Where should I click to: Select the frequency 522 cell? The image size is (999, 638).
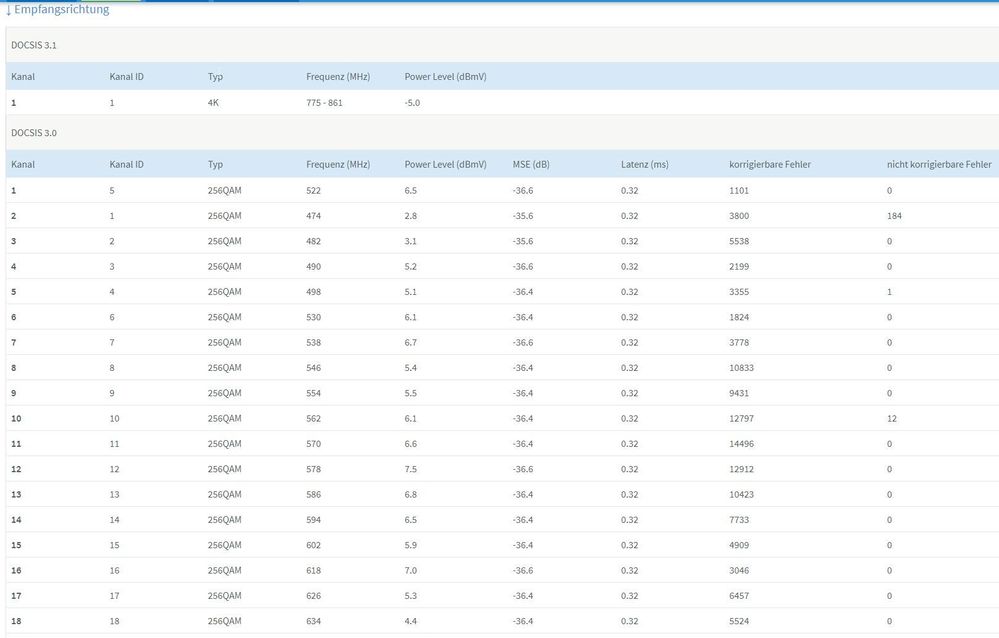315,190
